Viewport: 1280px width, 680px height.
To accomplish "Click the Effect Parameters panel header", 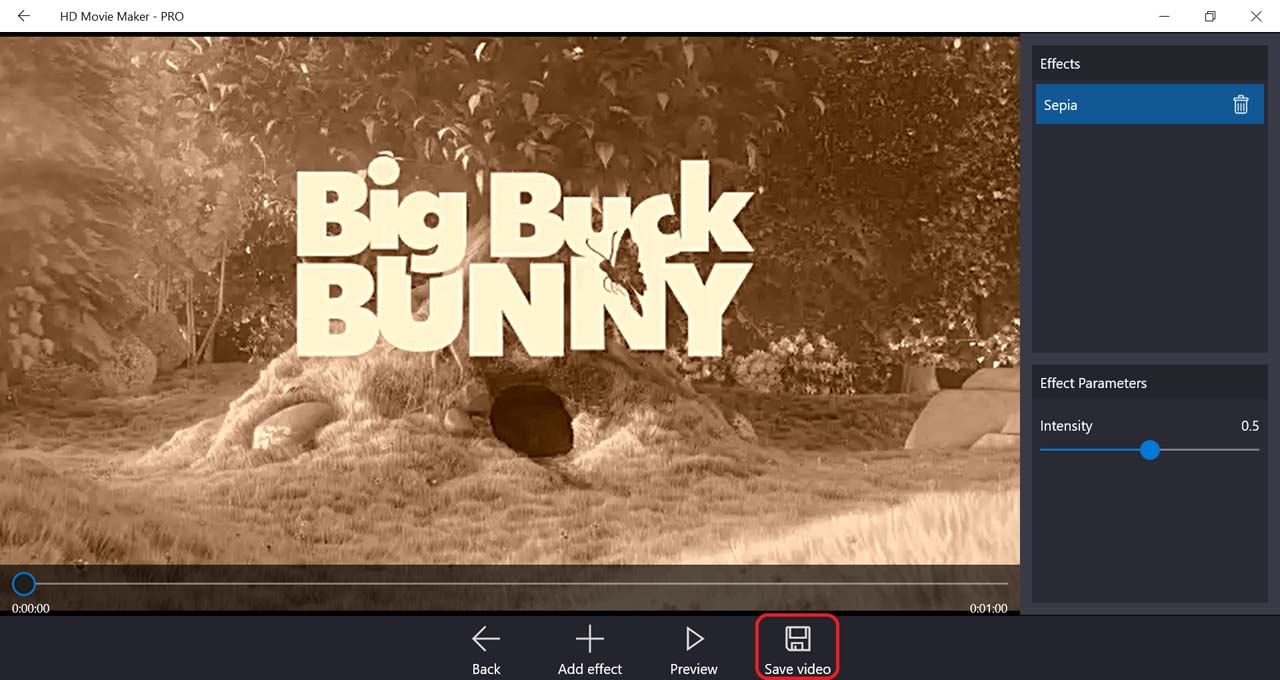I will point(1093,383).
